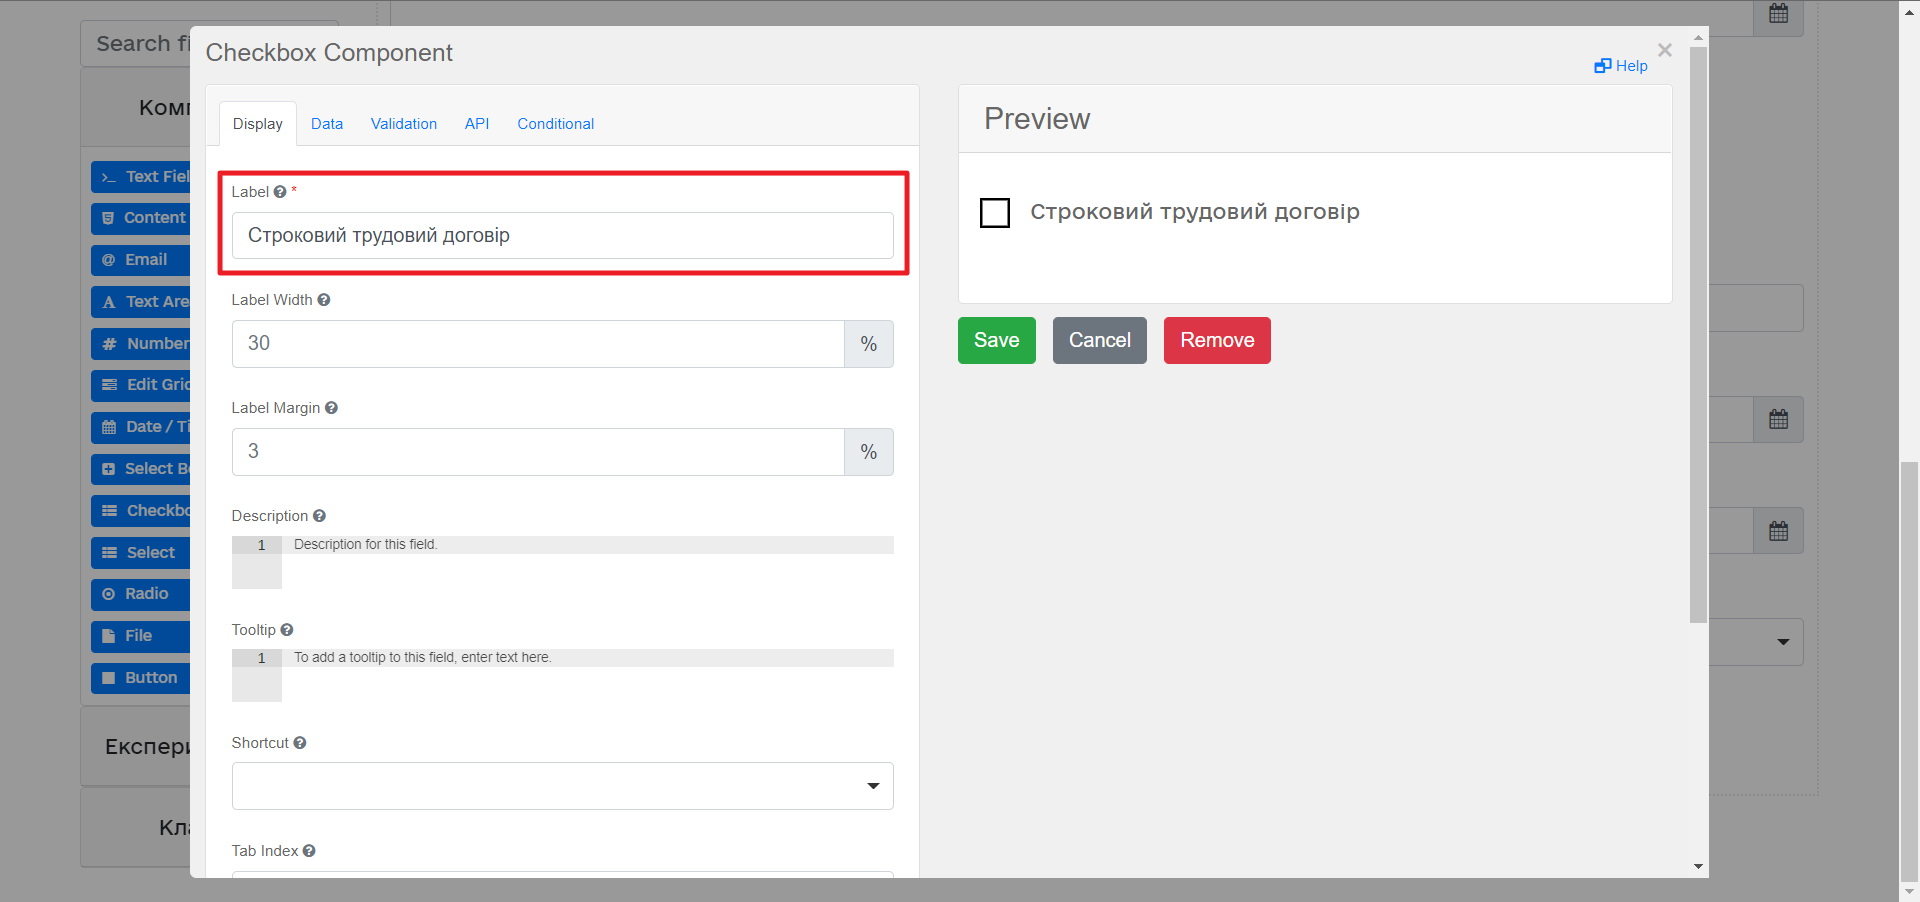Click the Tooltip help icon

[x=287, y=630]
